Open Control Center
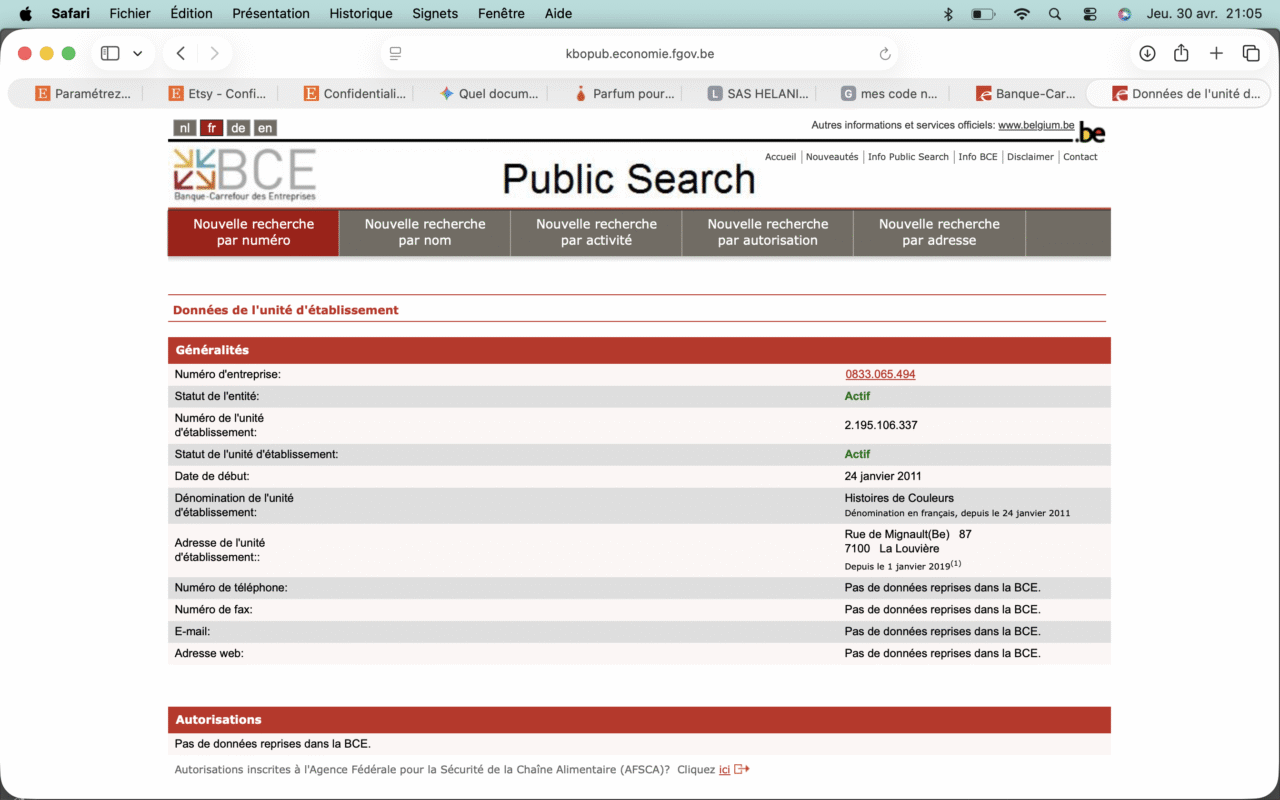Viewport: 1280px width, 800px height. (x=1090, y=14)
